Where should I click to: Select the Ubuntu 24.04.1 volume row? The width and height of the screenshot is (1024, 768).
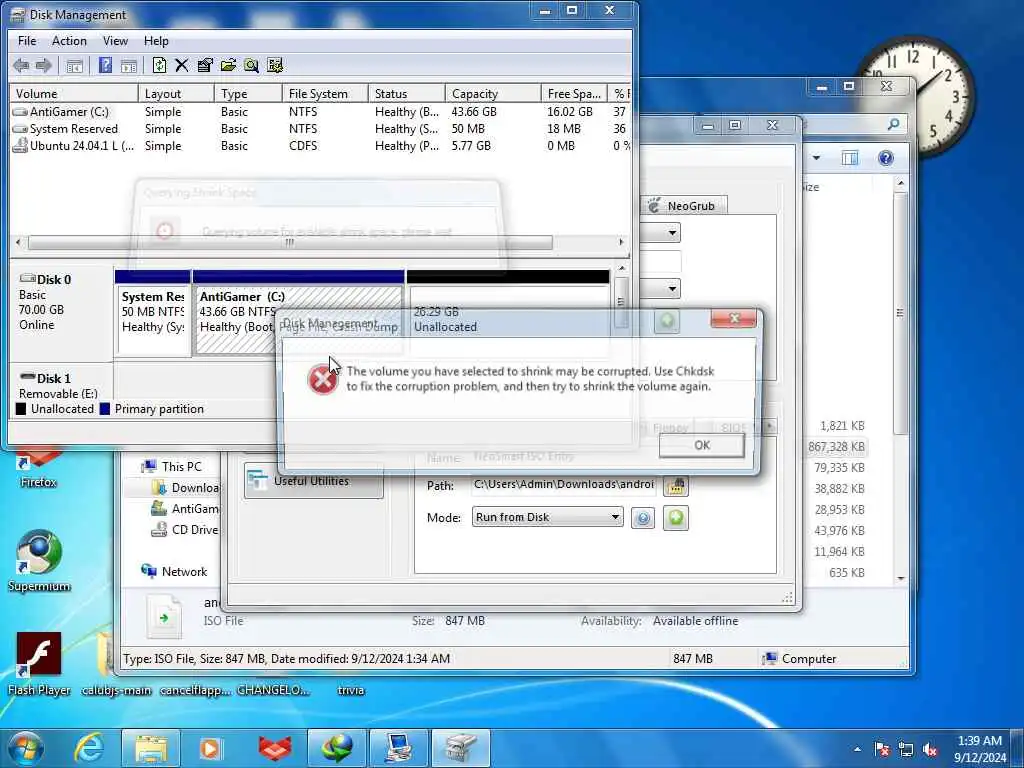pyautogui.click(x=320, y=146)
